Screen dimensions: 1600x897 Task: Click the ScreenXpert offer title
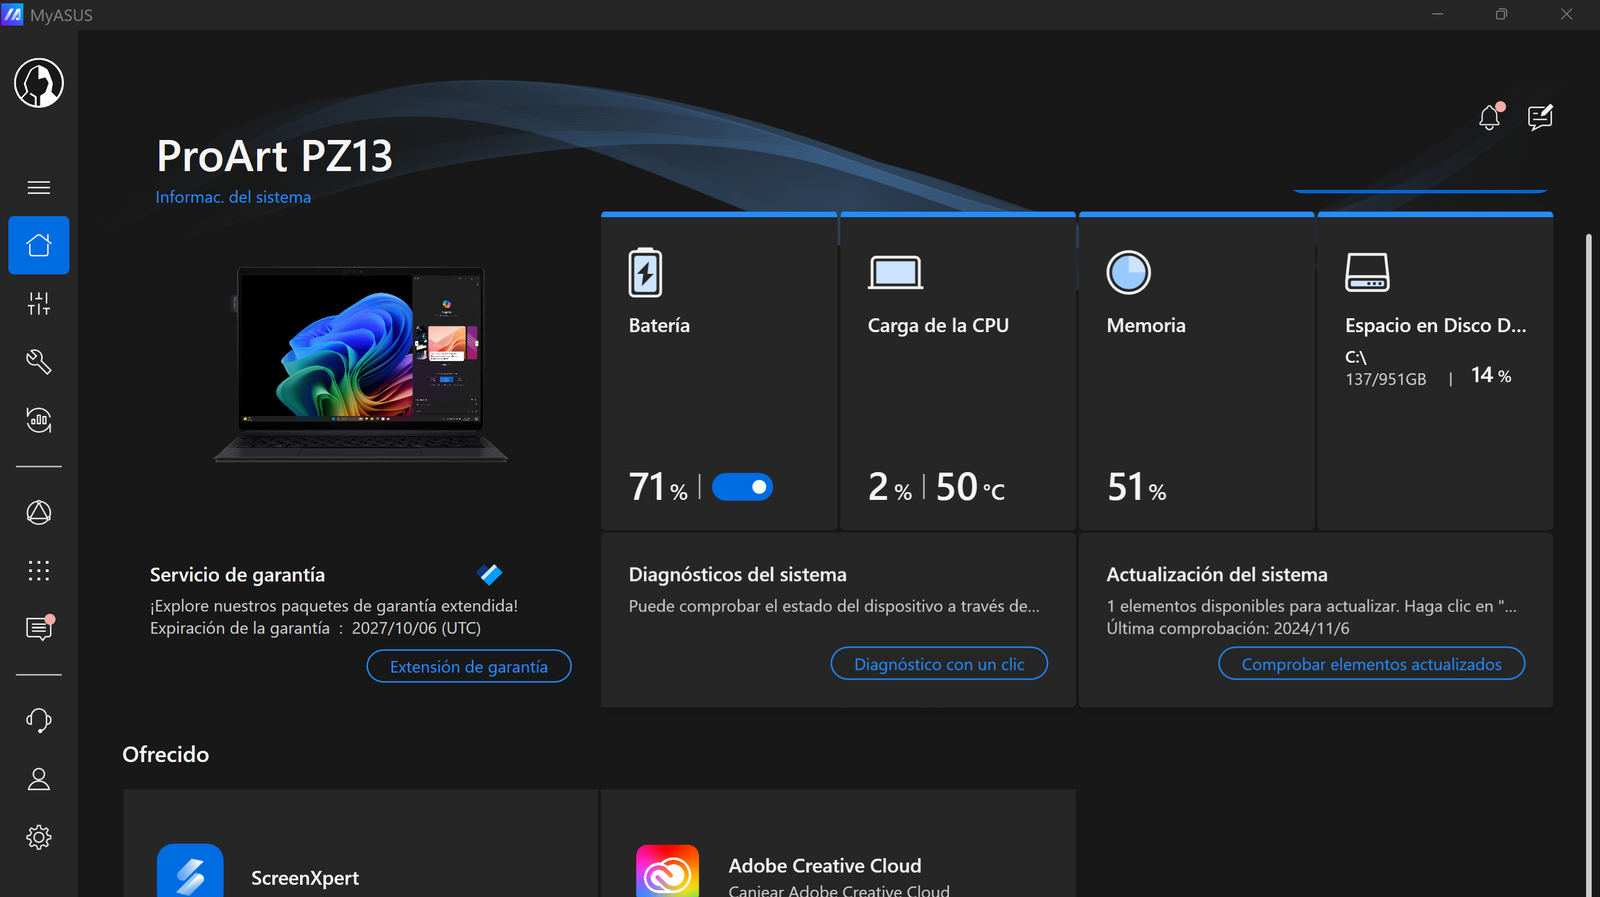click(x=305, y=878)
